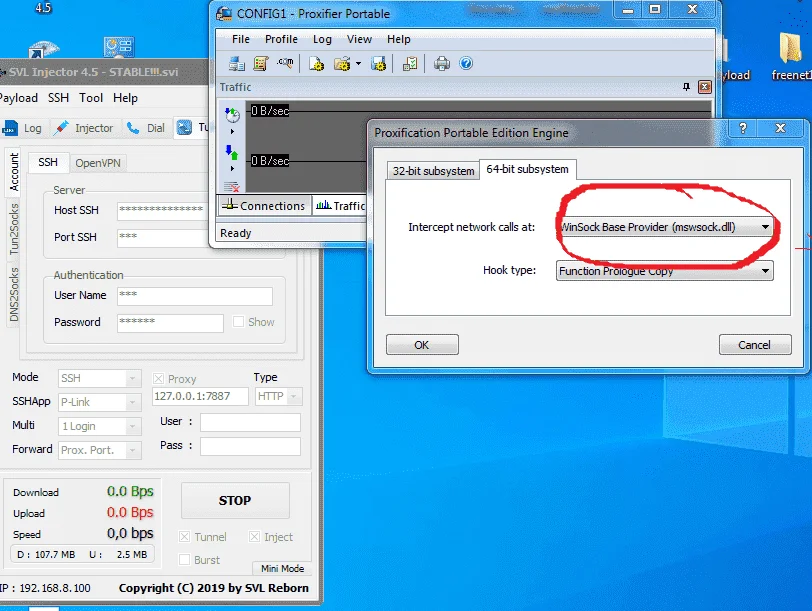The height and width of the screenshot is (611, 812).
Task: Click Cancel in Proxification Engine dialog
Action: pos(755,345)
